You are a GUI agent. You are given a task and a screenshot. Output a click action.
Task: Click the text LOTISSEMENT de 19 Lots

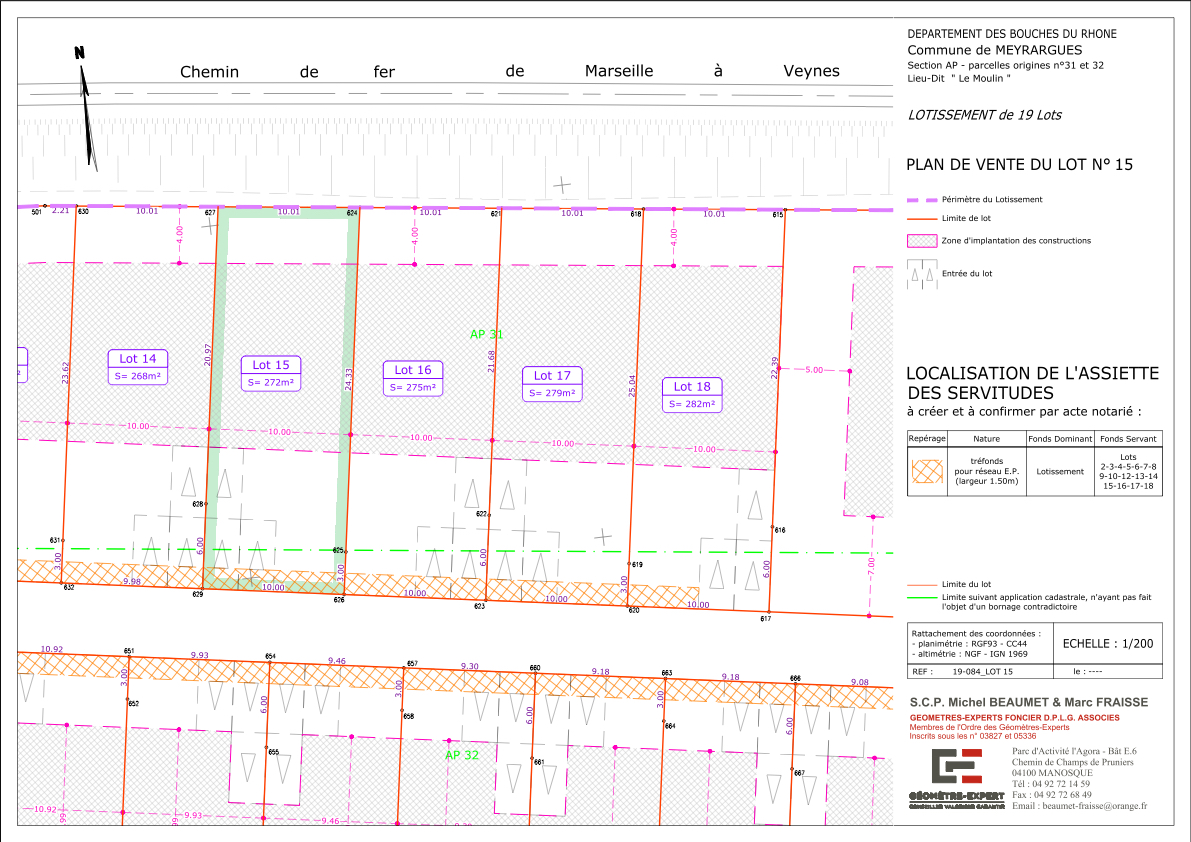click(x=984, y=115)
